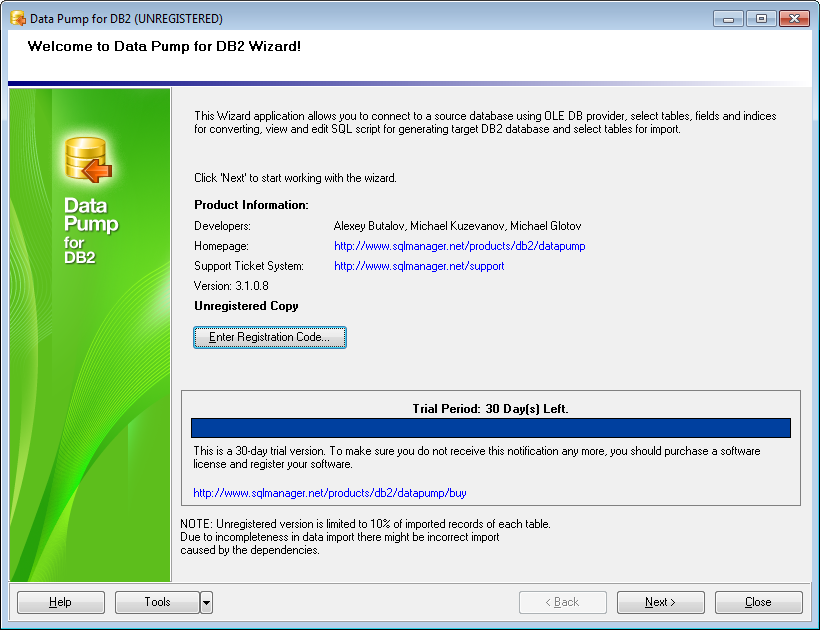Minimize the Data Pump window
The image size is (820, 630).
click(728, 19)
